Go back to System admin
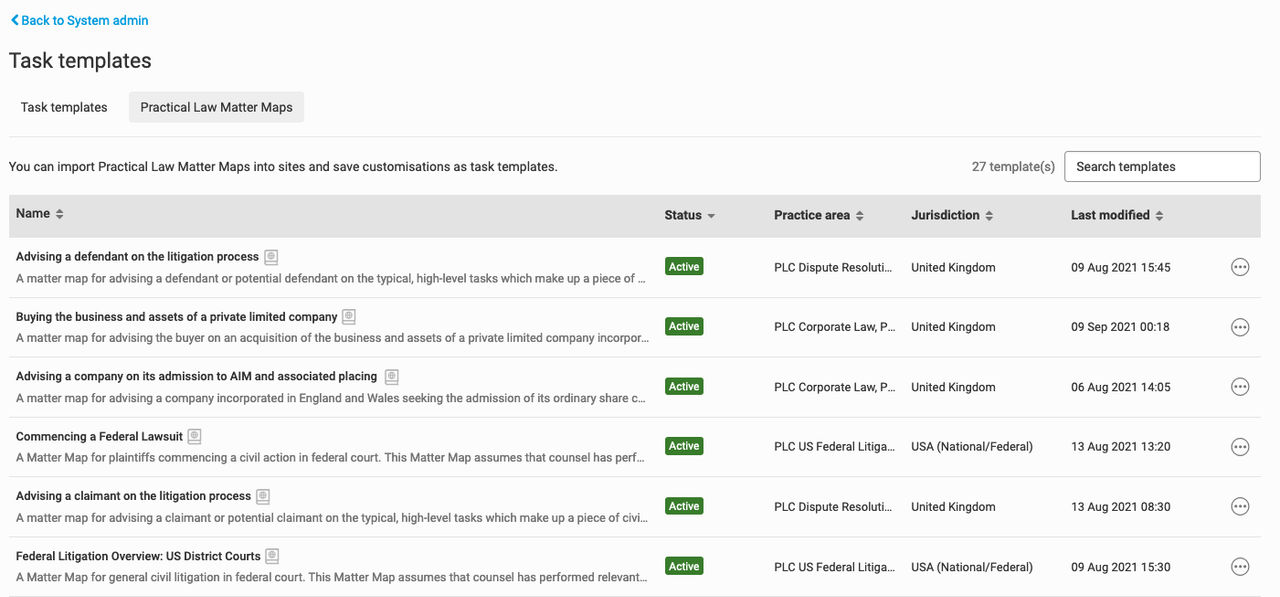This screenshot has height=597, width=1280. [79, 20]
